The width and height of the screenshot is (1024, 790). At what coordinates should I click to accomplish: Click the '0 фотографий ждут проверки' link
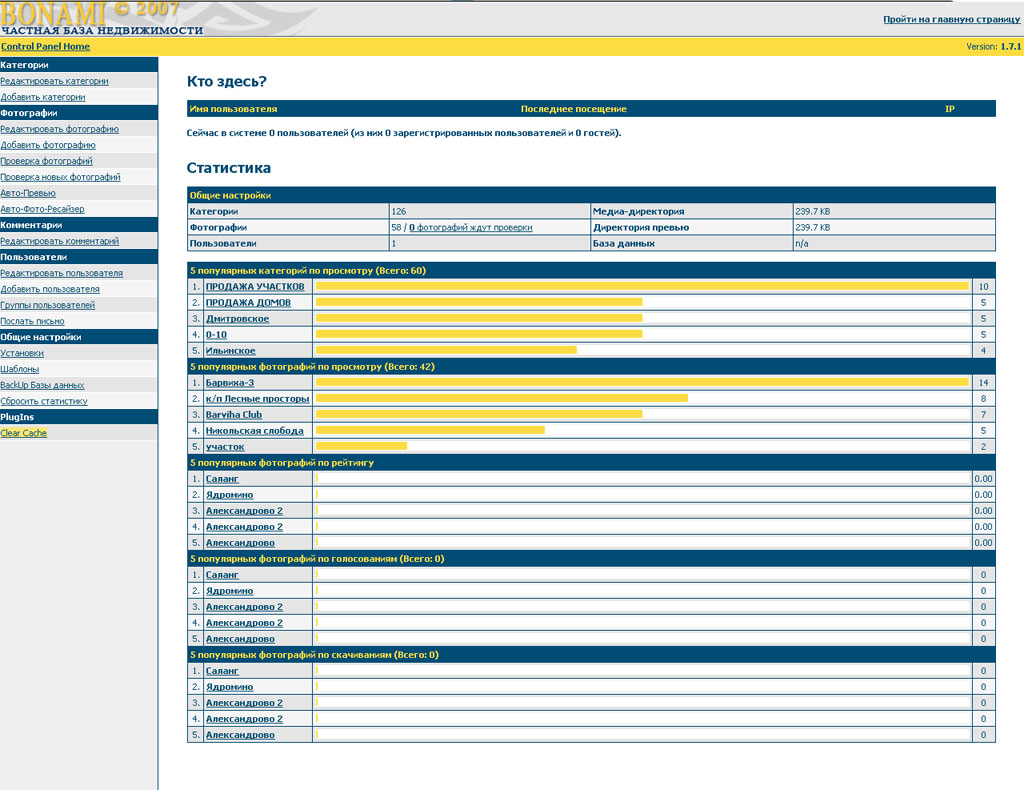coord(470,228)
